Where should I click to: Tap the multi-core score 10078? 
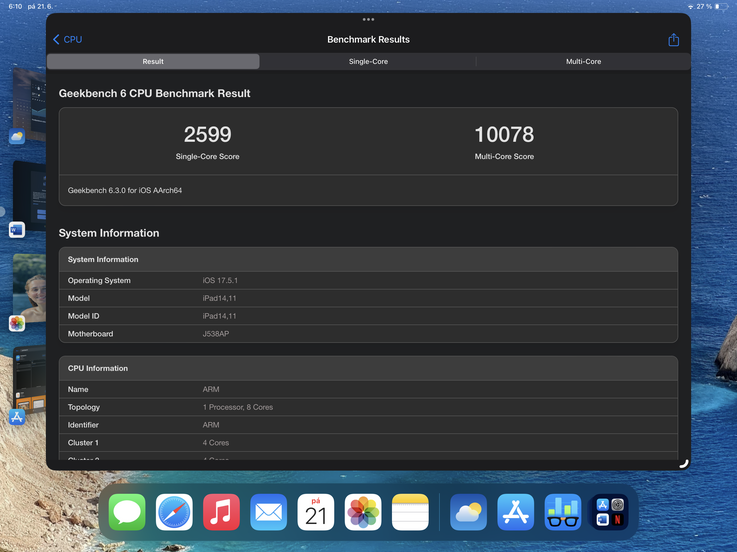coord(504,134)
